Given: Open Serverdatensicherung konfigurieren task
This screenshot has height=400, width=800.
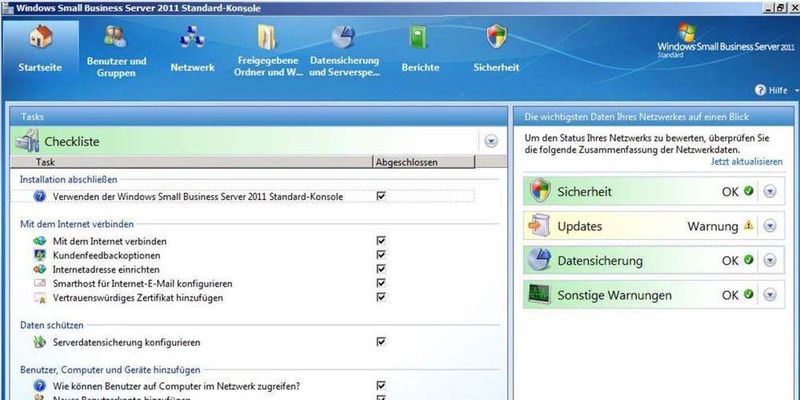Looking at the screenshot, I should point(127,342).
